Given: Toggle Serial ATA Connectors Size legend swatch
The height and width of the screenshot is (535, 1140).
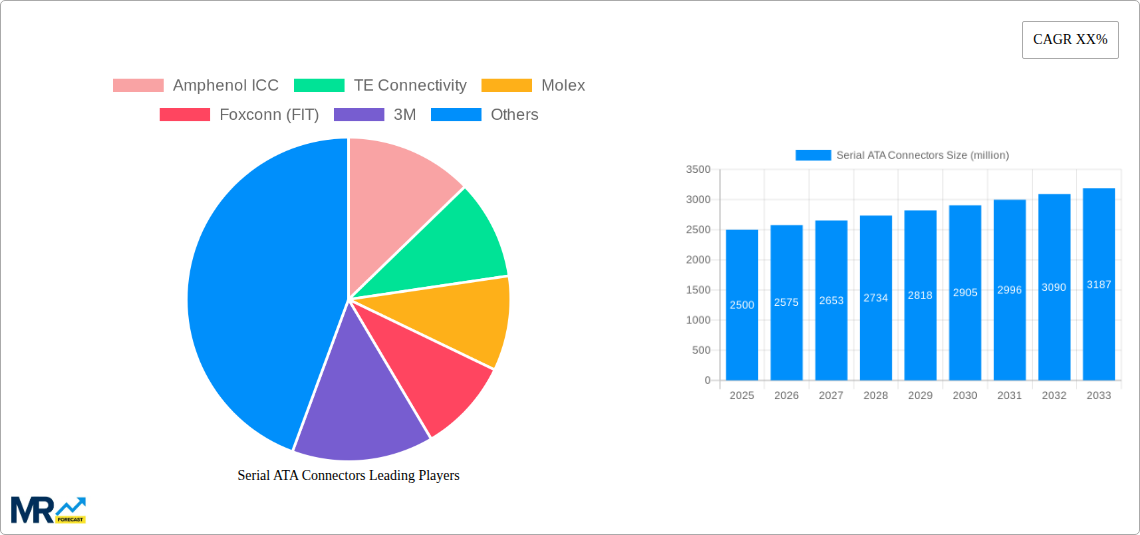Looking at the screenshot, I should [x=813, y=155].
